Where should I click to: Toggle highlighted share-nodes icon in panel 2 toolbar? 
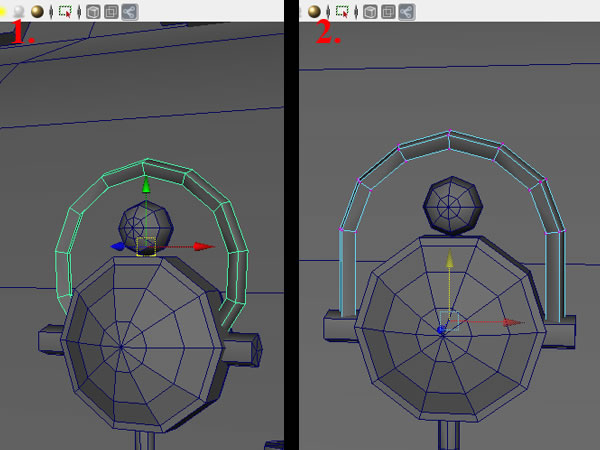coord(407,12)
